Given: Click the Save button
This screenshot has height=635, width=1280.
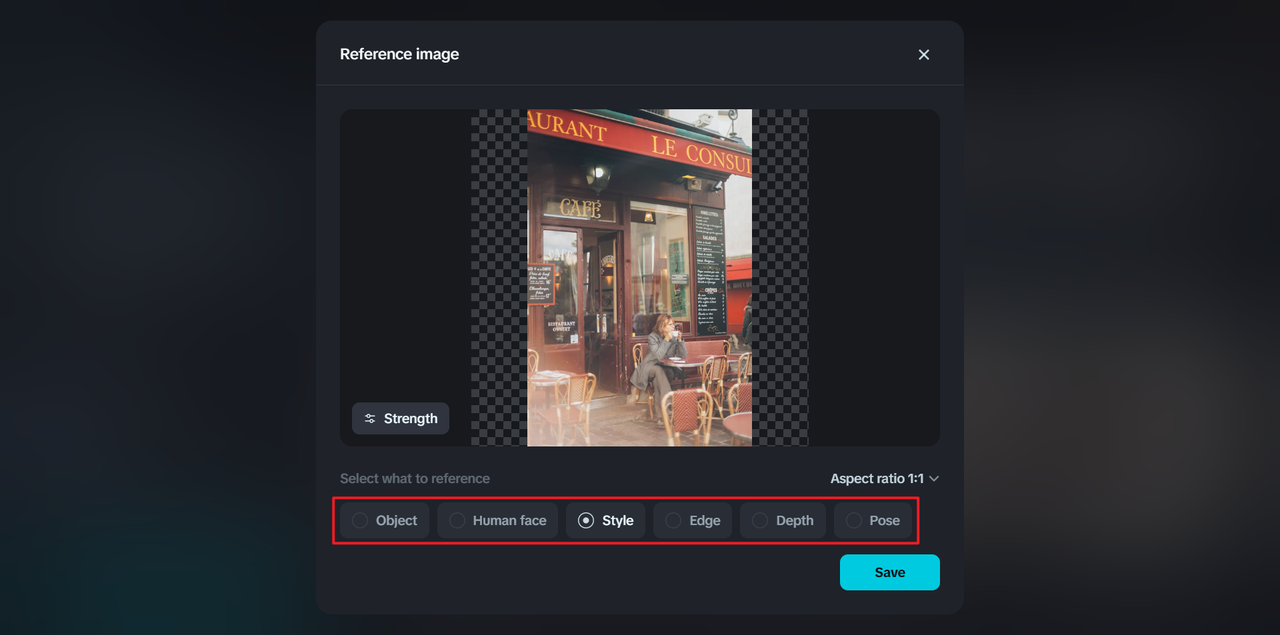Looking at the screenshot, I should tap(890, 573).
